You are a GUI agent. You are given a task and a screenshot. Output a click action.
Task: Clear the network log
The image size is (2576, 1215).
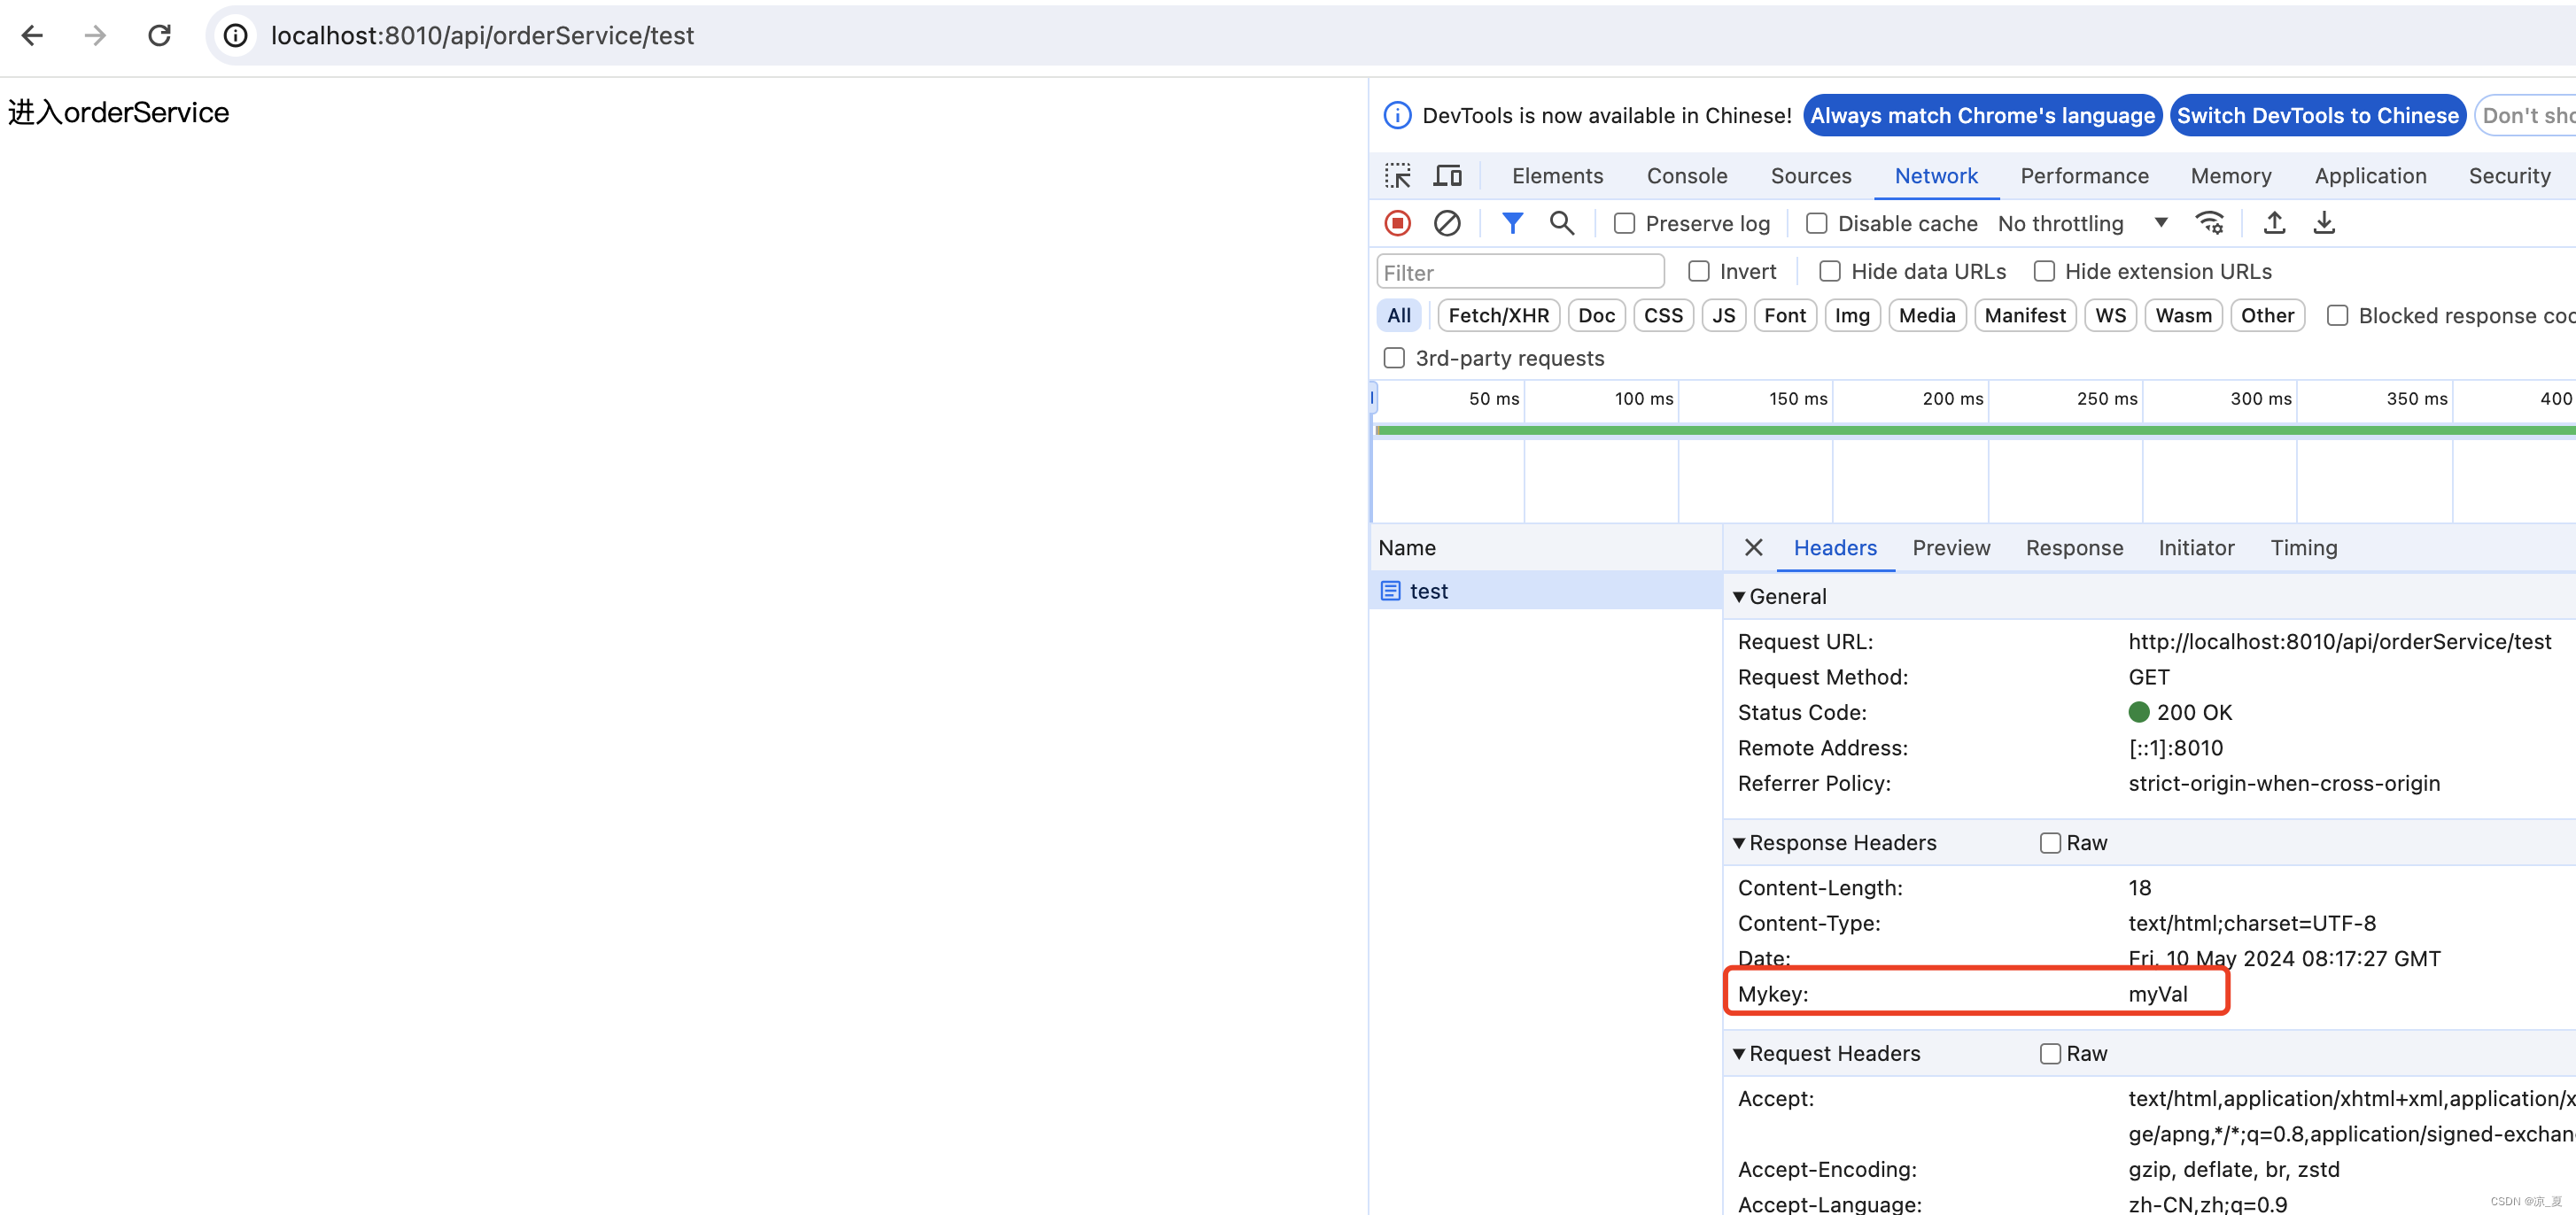(x=1446, y=223)
